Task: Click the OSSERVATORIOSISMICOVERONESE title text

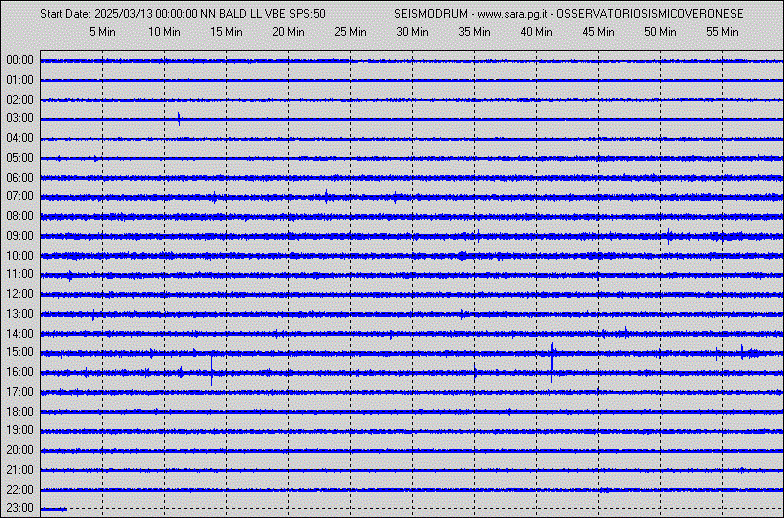Action: point(650,14)
